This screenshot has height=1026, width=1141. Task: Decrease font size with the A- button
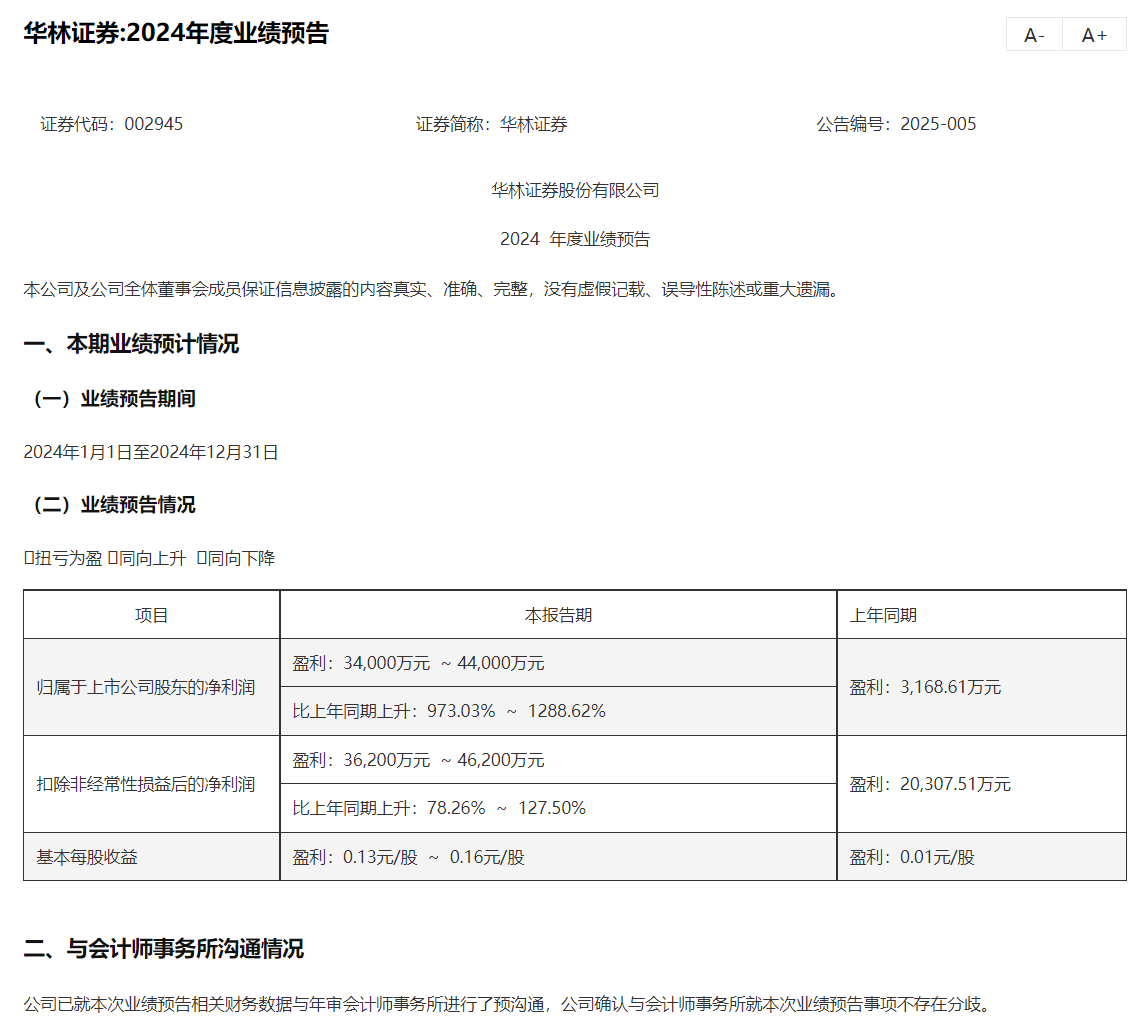click(1034, 35)
